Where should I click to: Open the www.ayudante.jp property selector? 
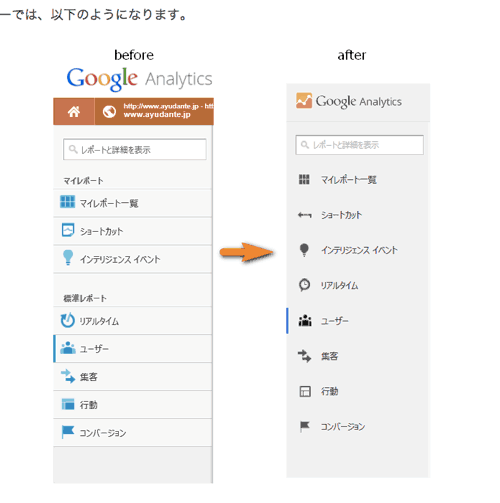(154, 111)
